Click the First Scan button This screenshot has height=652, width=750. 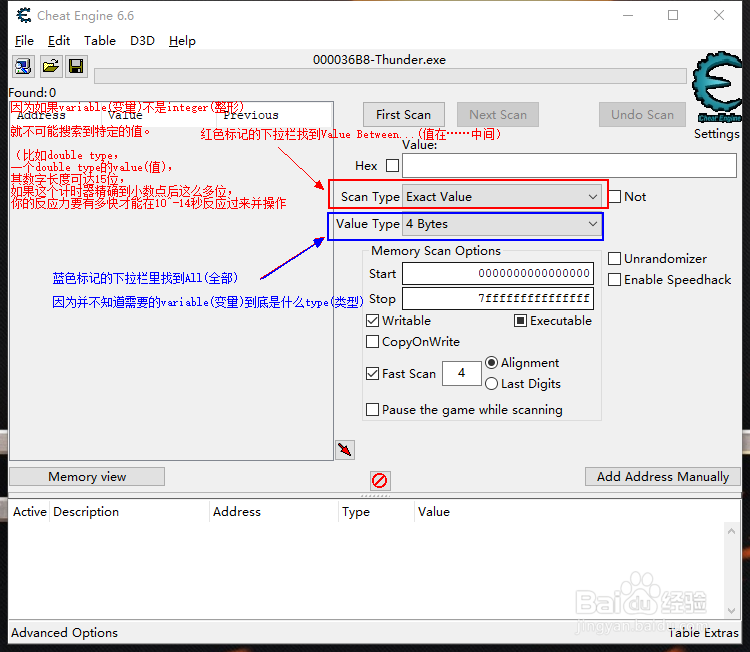pos(404,115)
